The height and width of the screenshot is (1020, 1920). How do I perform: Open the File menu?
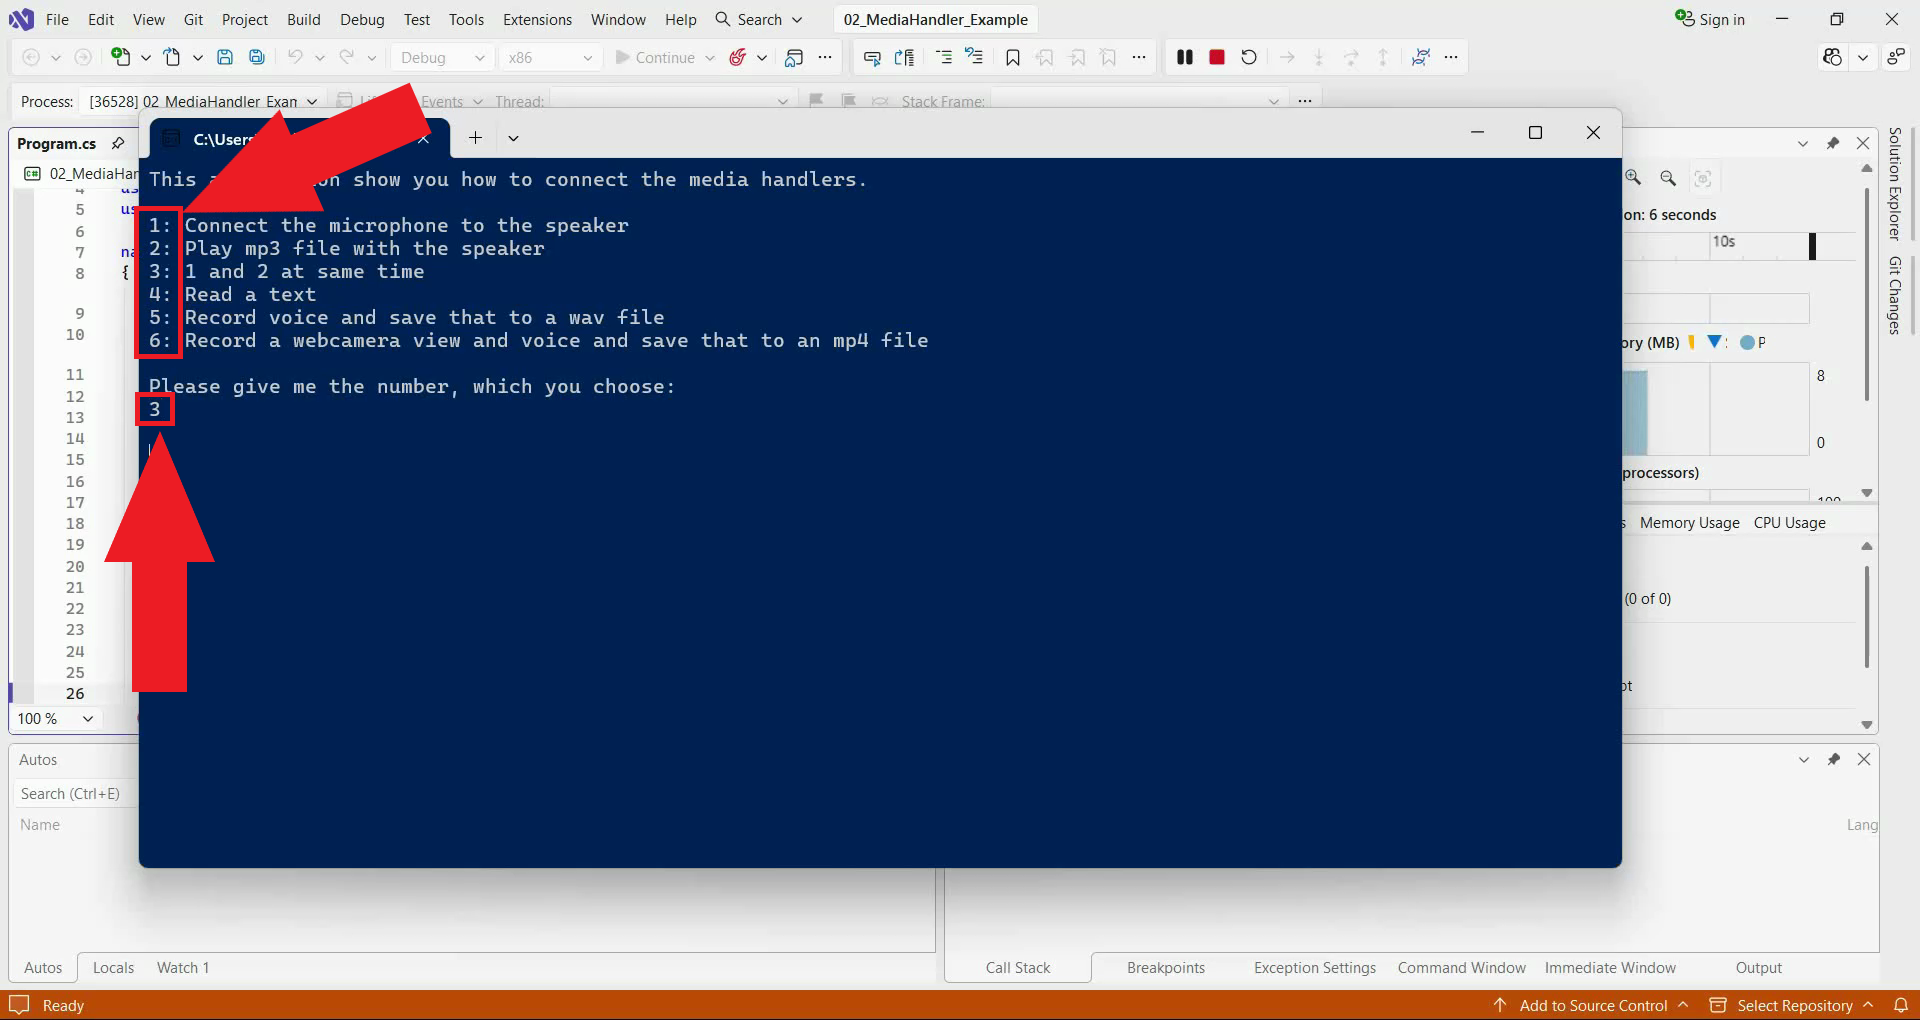point(57,19)
